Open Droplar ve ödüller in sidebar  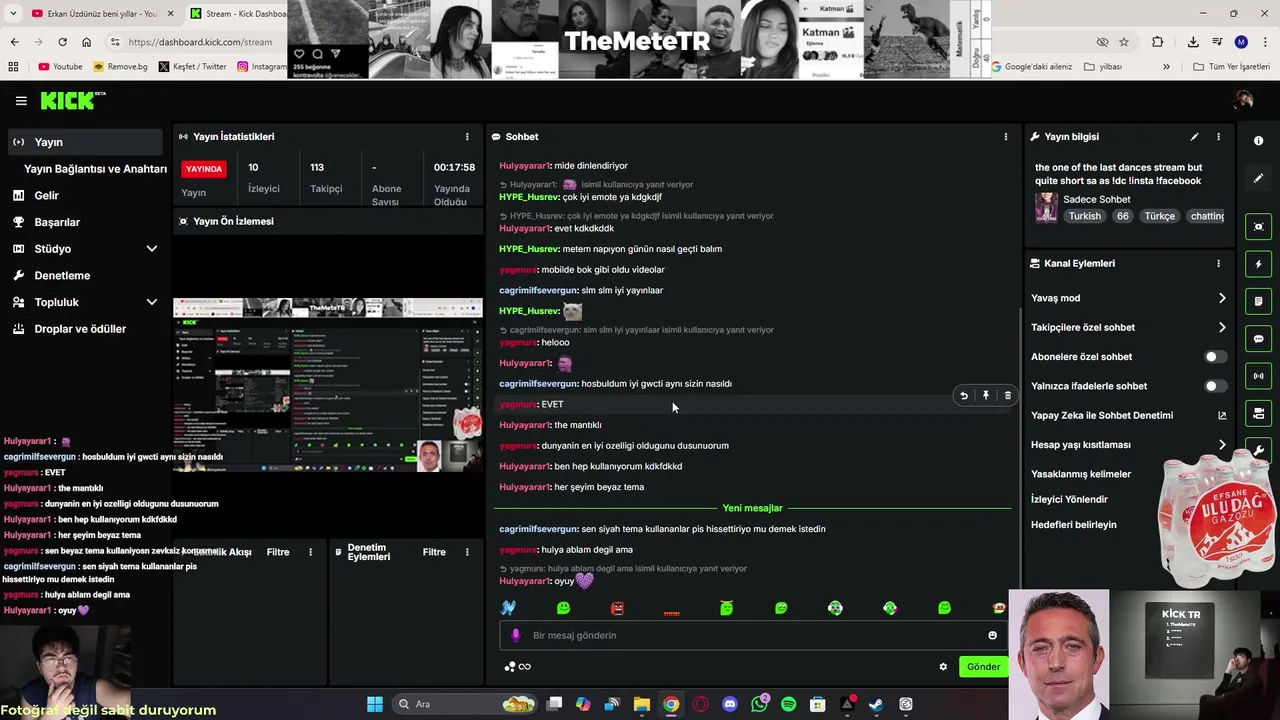(80, 329)
